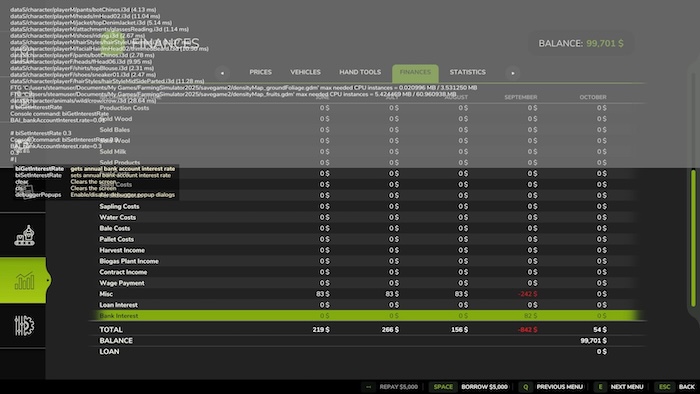Open the production chains sidebar icon
This screenshot has height=394, width=700.
pos(24,236)
